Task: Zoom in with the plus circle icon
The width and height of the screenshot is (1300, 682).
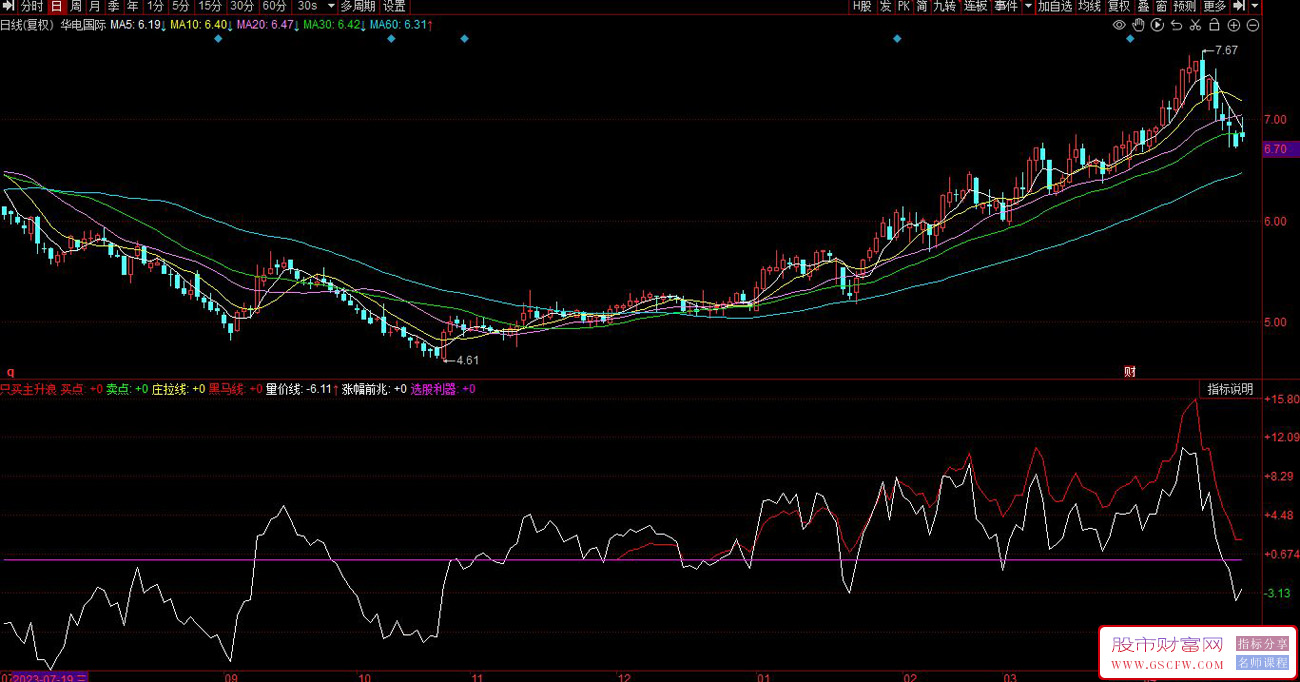Action: (x=1234, y=25)
